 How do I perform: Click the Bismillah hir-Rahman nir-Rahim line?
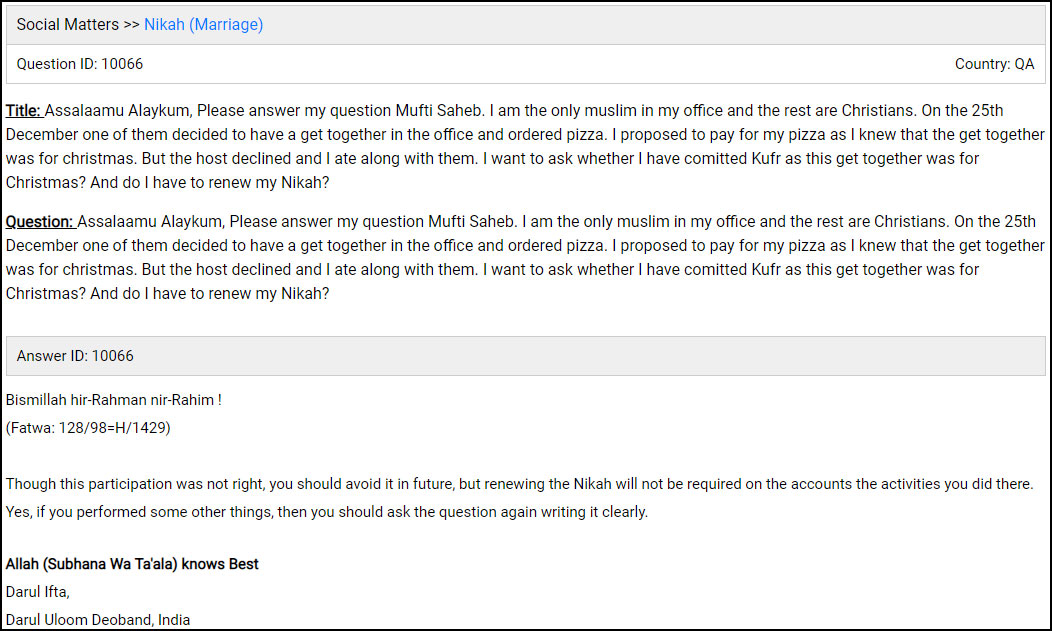click(x=114, y=400)
